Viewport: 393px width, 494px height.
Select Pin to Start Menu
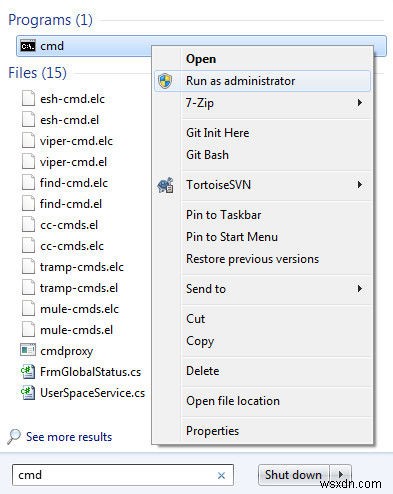(x=232, y=237)
